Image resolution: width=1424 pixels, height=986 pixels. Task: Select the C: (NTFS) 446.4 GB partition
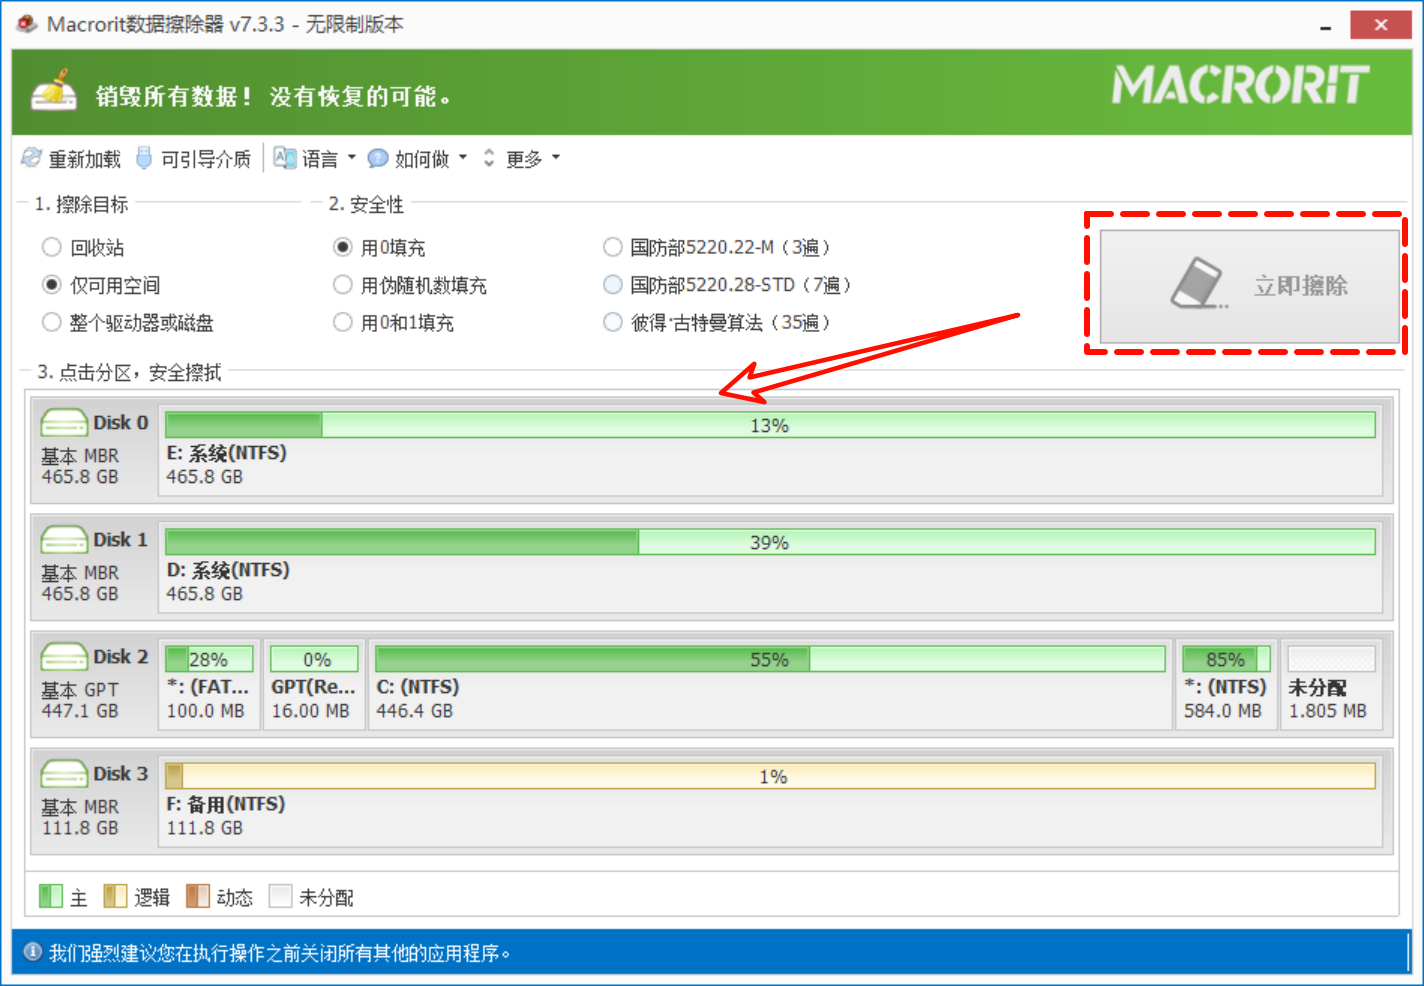pos(770,685)
